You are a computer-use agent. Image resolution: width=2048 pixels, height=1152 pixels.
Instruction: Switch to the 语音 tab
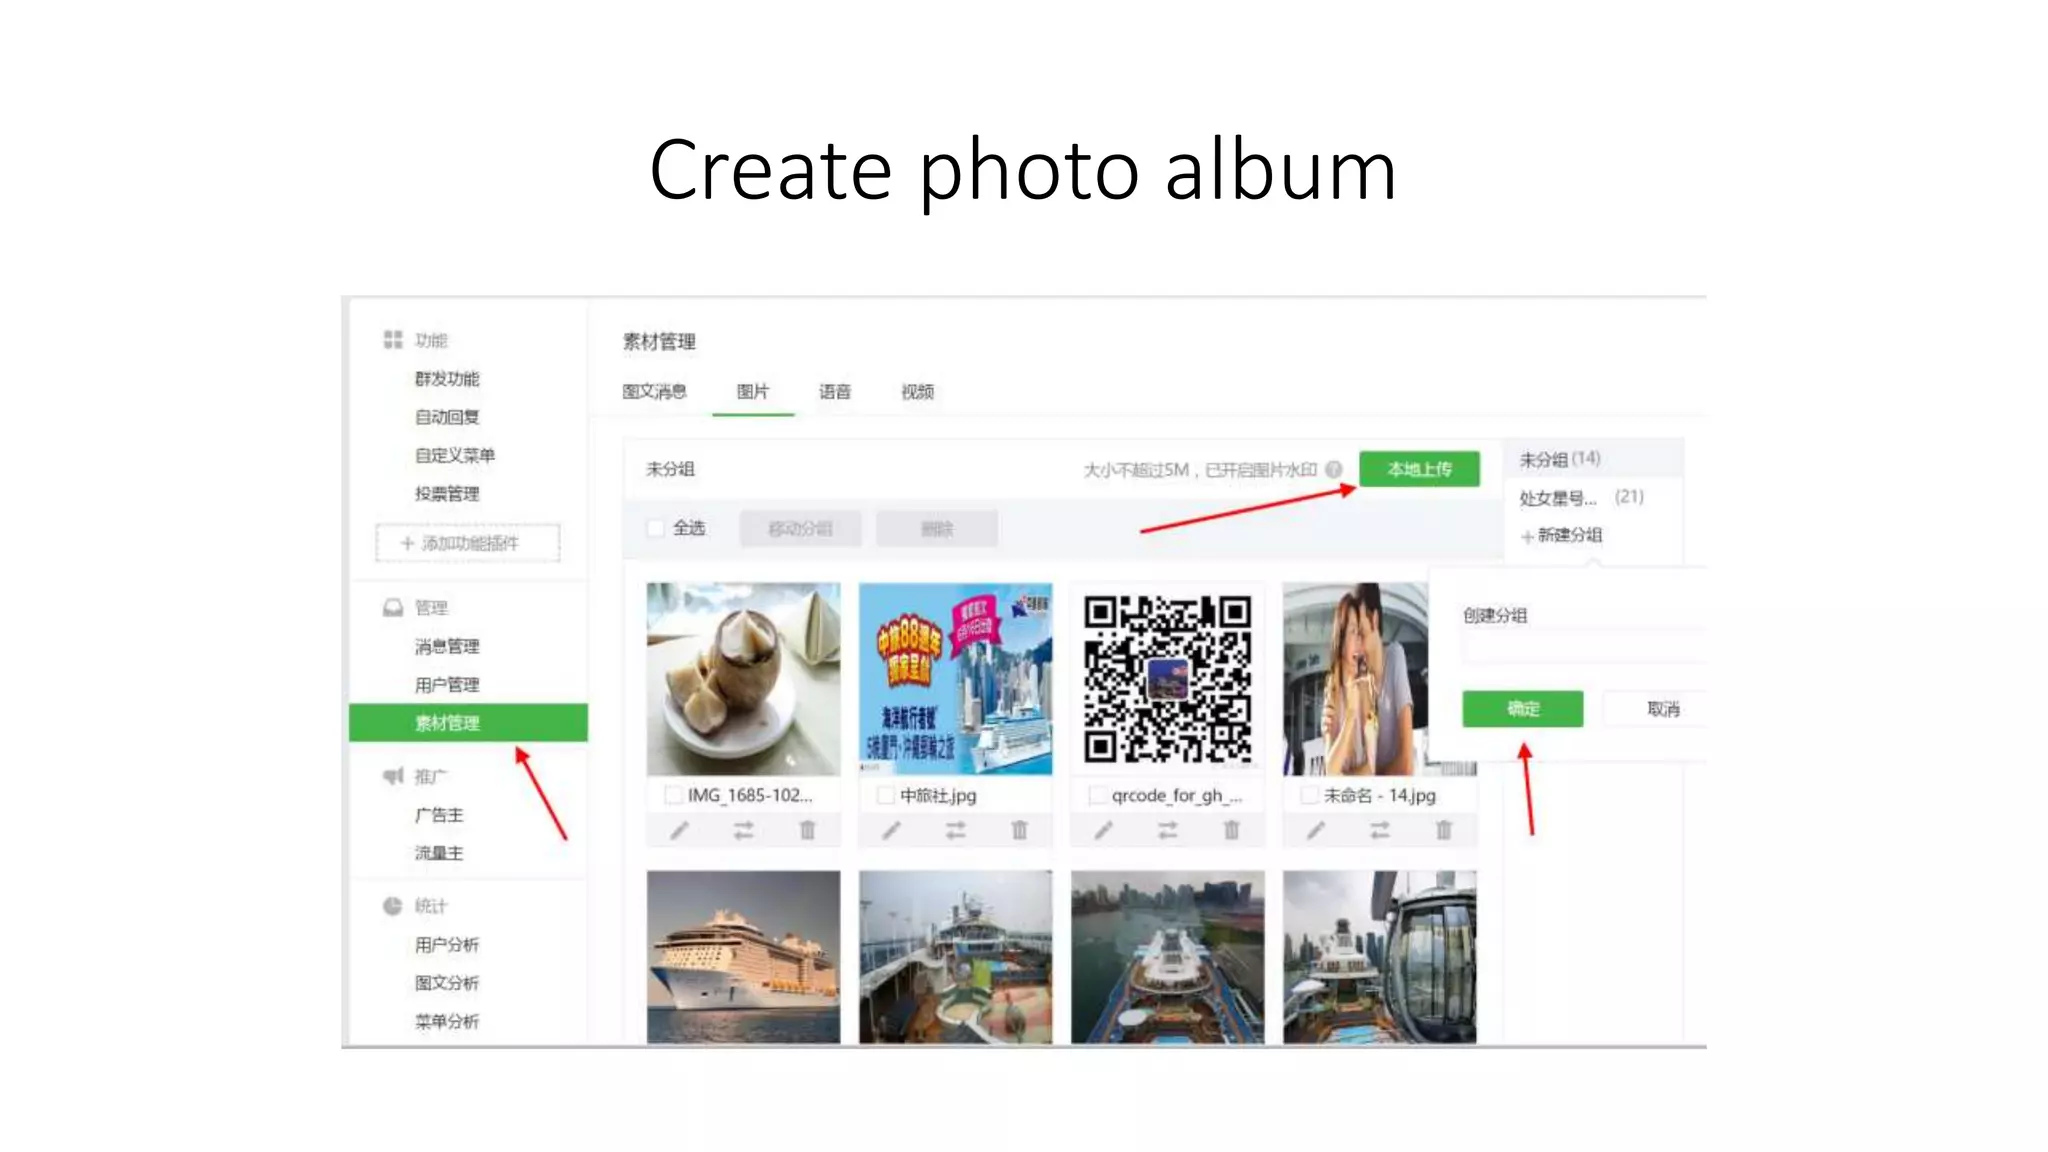835,391
